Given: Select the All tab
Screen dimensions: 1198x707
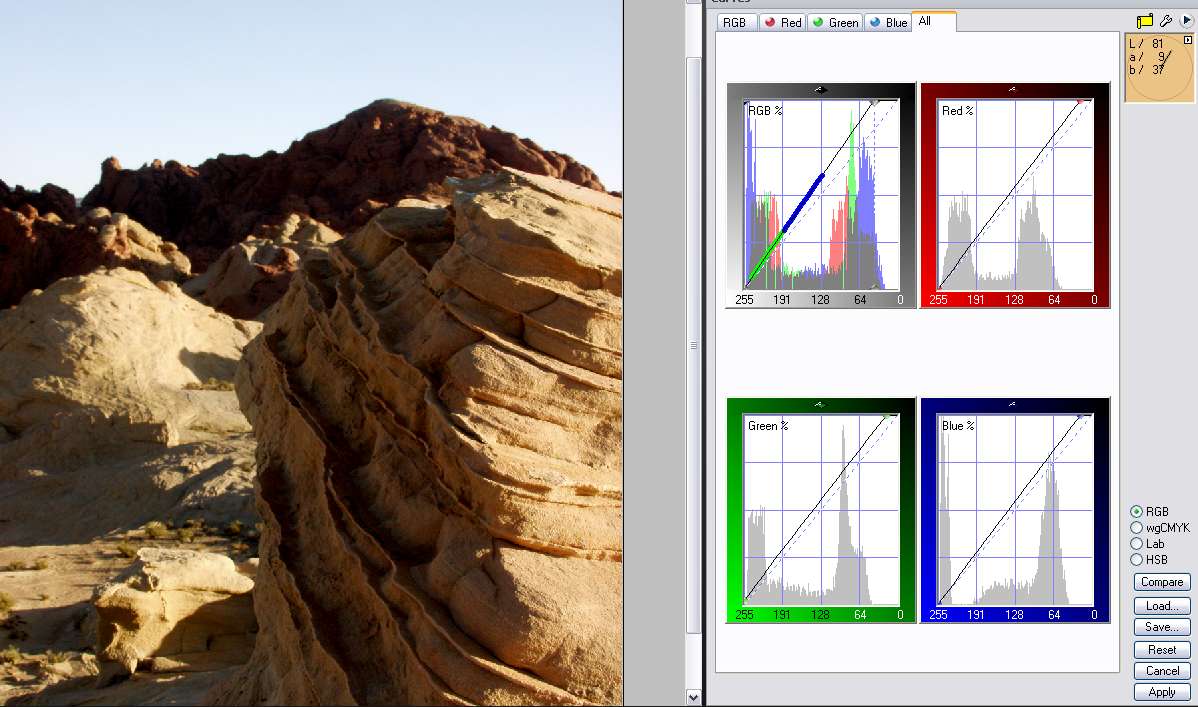Looking at the screenshot, I should click(x=933, y=21).
